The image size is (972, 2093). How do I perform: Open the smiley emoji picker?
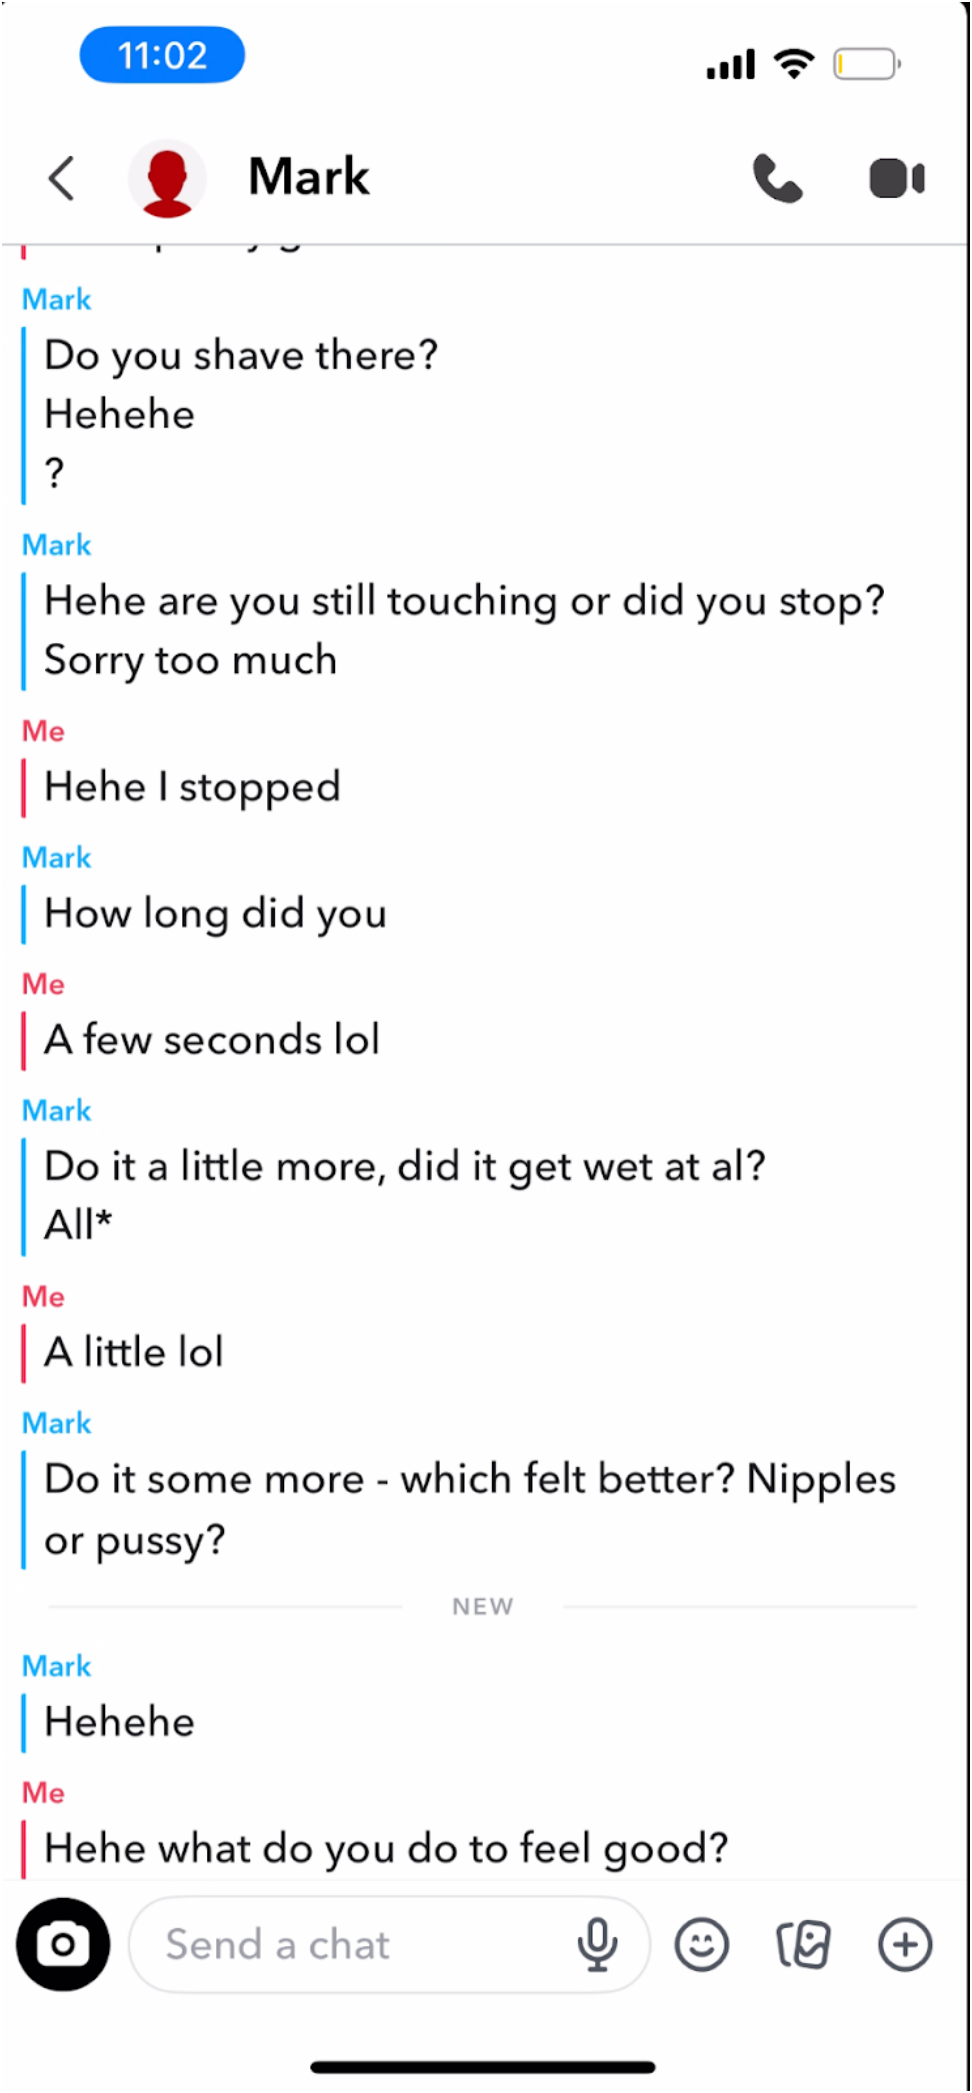[x=702, y=1944]
